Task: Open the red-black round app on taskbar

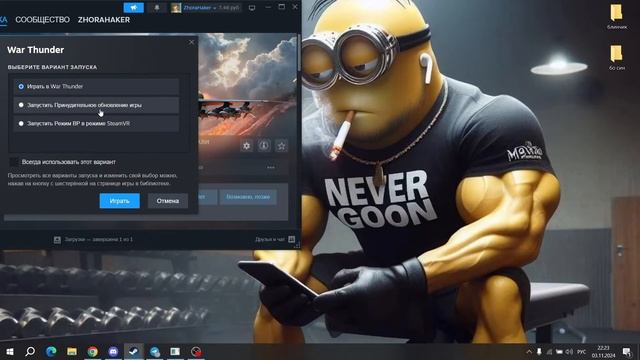Action: point(196,351)
